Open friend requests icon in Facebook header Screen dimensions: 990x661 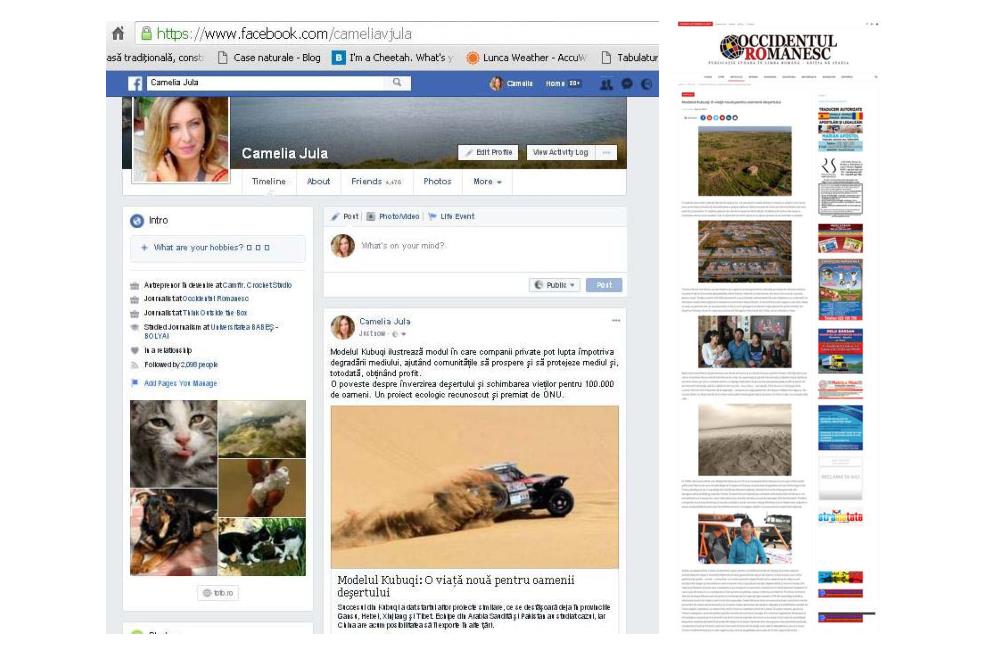click(605, 83)
